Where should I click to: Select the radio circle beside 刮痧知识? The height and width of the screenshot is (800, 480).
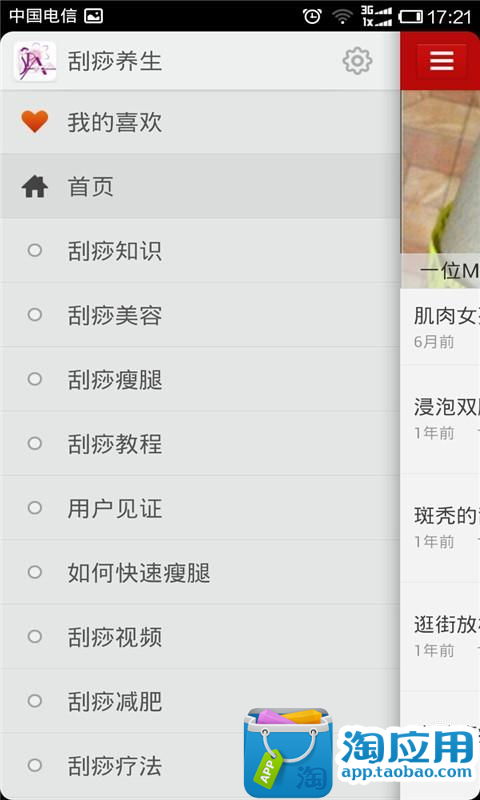[35, 251]
